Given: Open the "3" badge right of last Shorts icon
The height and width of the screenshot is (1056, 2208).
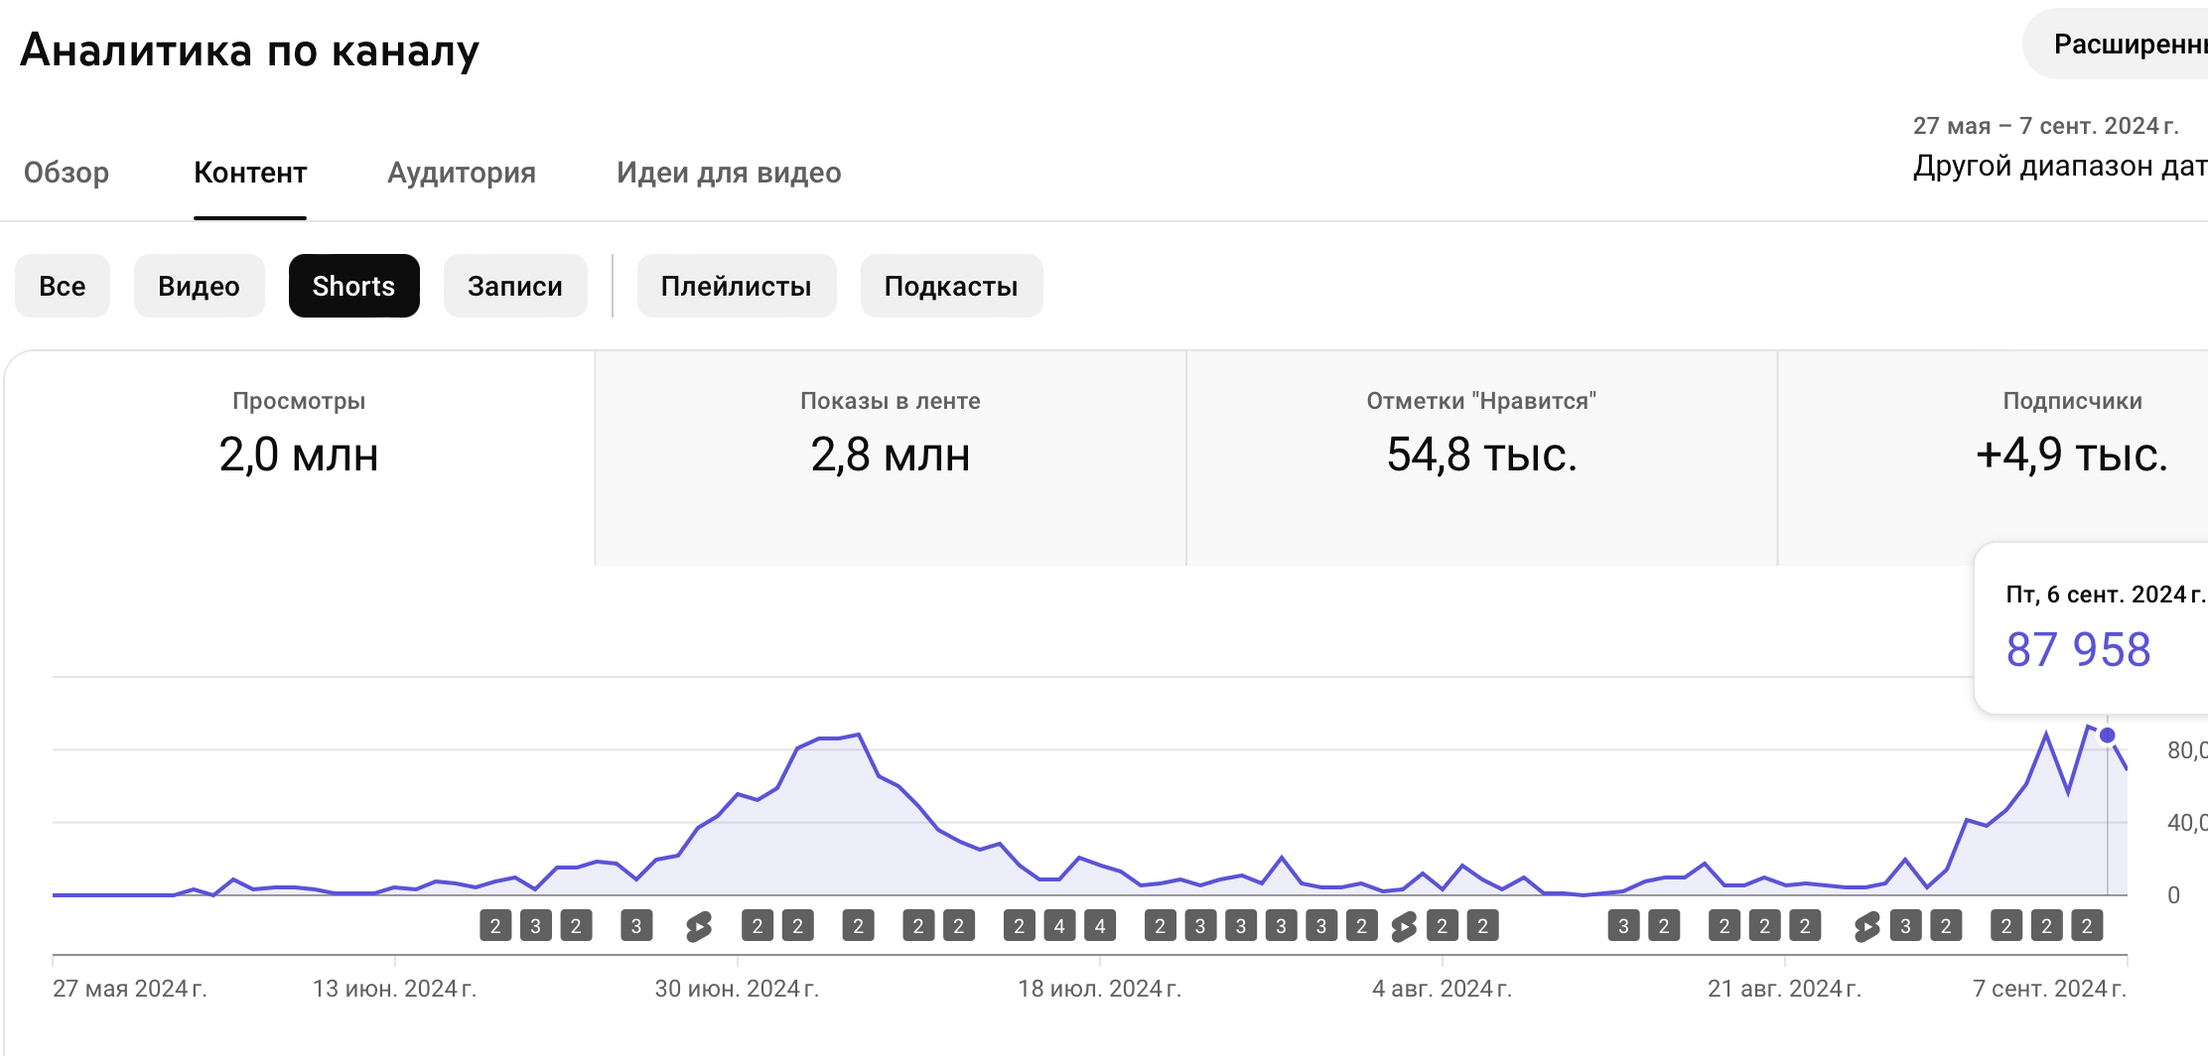Looking at the screenshot, I should pyautogui.click(x=1906, y=926).
